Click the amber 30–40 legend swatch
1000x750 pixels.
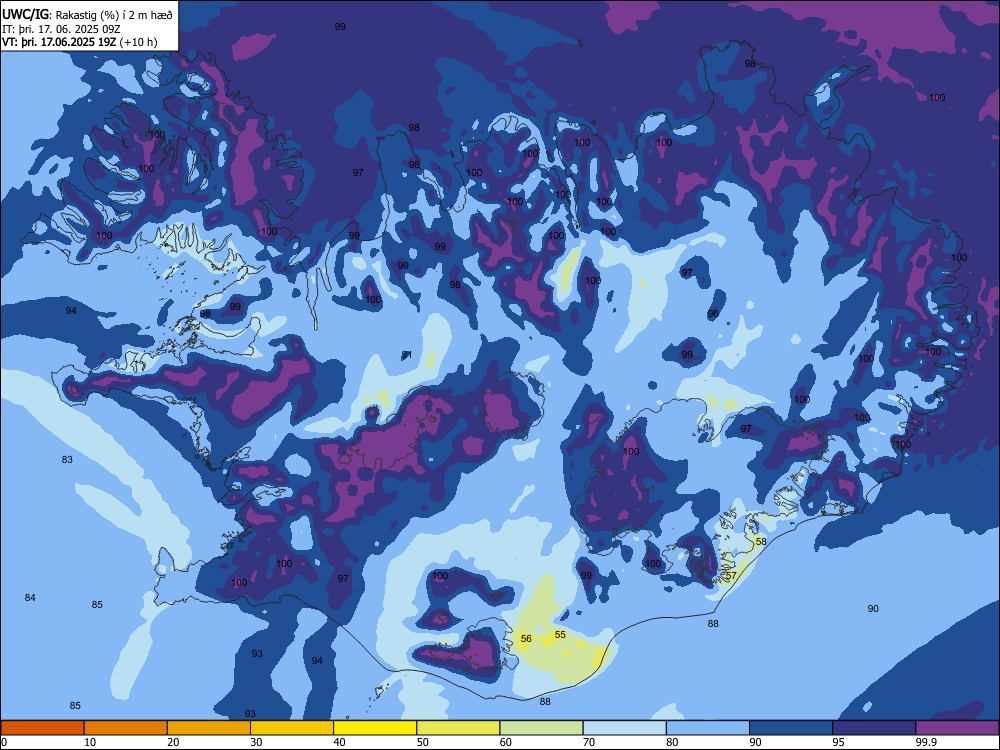click(x=292, y=728)
